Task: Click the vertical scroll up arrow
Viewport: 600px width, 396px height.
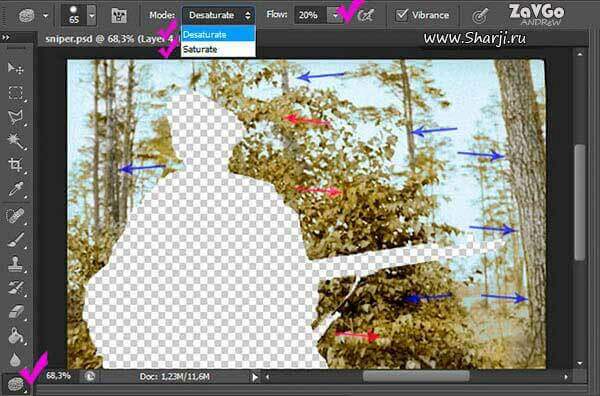Action: (580, 54)
